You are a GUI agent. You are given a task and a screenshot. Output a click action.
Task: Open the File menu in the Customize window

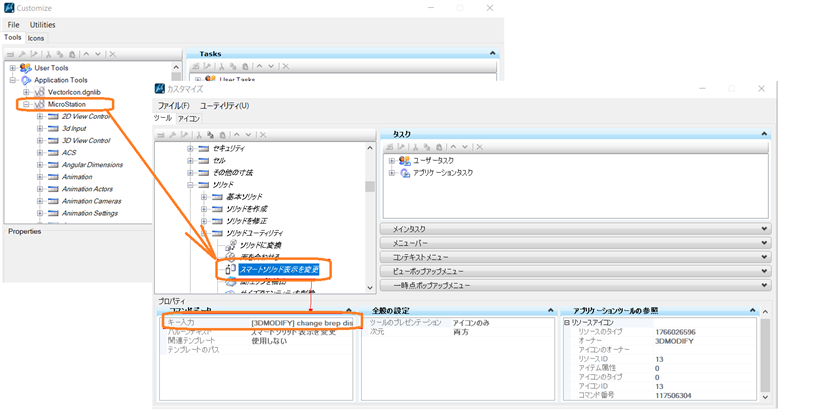click(x=13, y=25)
